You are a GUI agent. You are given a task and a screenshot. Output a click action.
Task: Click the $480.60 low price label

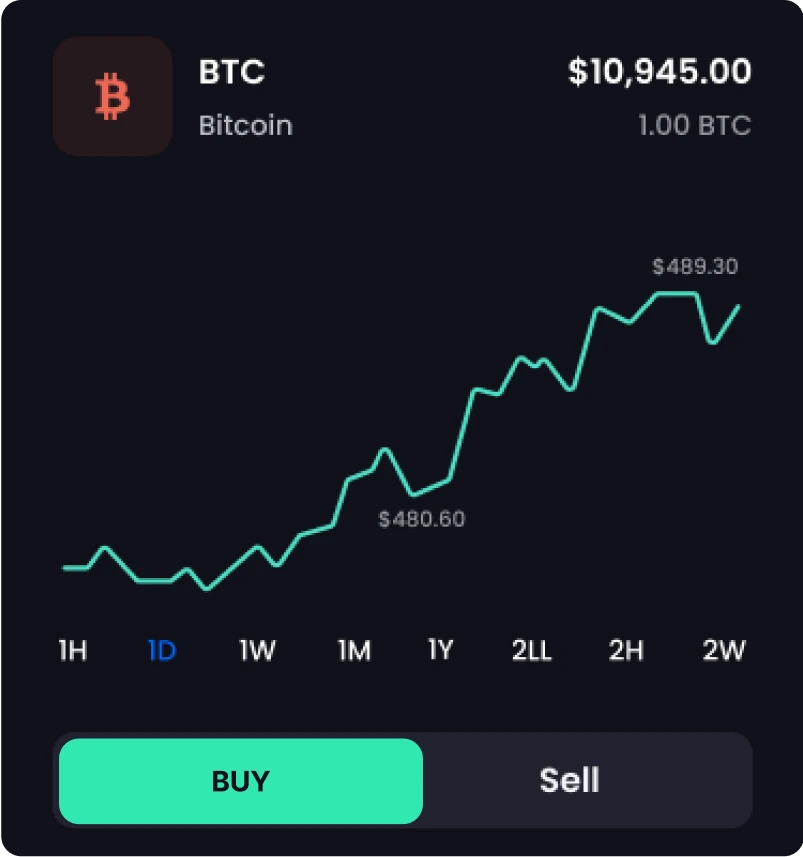click(421, 520)
